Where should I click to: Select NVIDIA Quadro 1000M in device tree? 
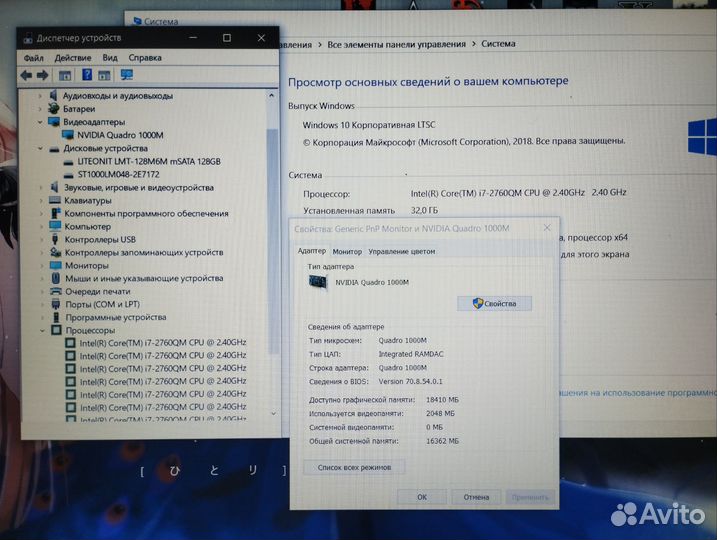pyautogui.click(x=120, y=135)
